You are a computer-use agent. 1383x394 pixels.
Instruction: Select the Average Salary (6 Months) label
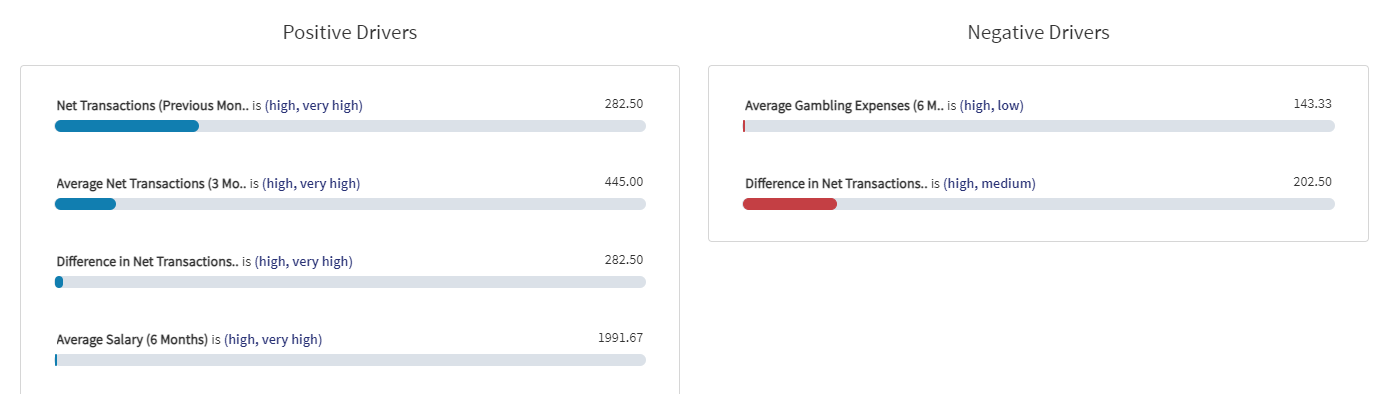(132, 339)
